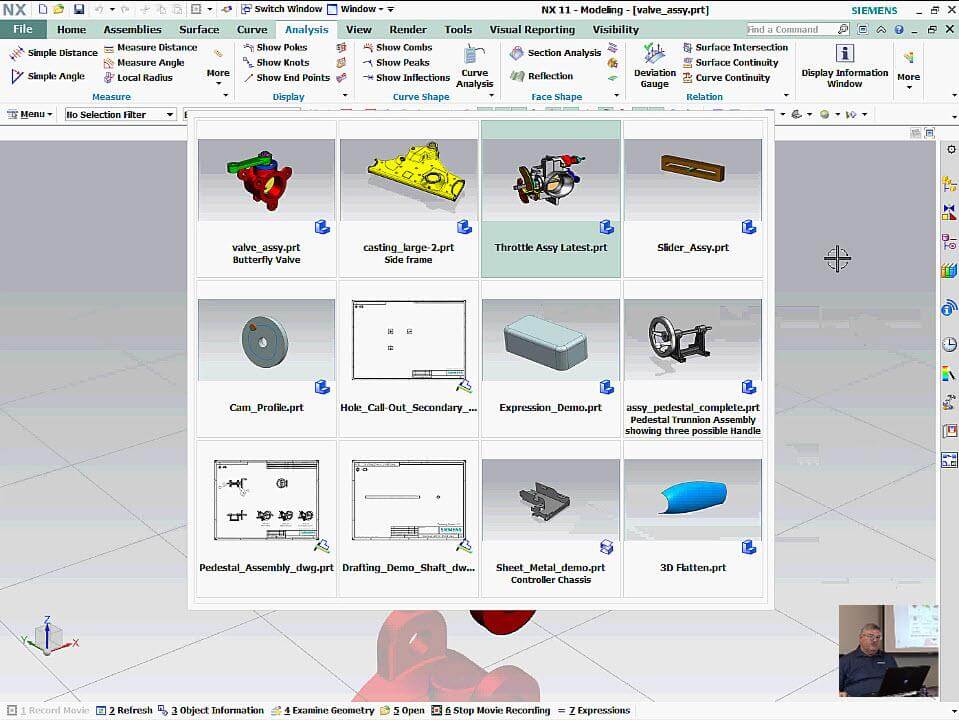959x720 pixels.
Task: Open the Display Information Window
Action: [845, 66]
